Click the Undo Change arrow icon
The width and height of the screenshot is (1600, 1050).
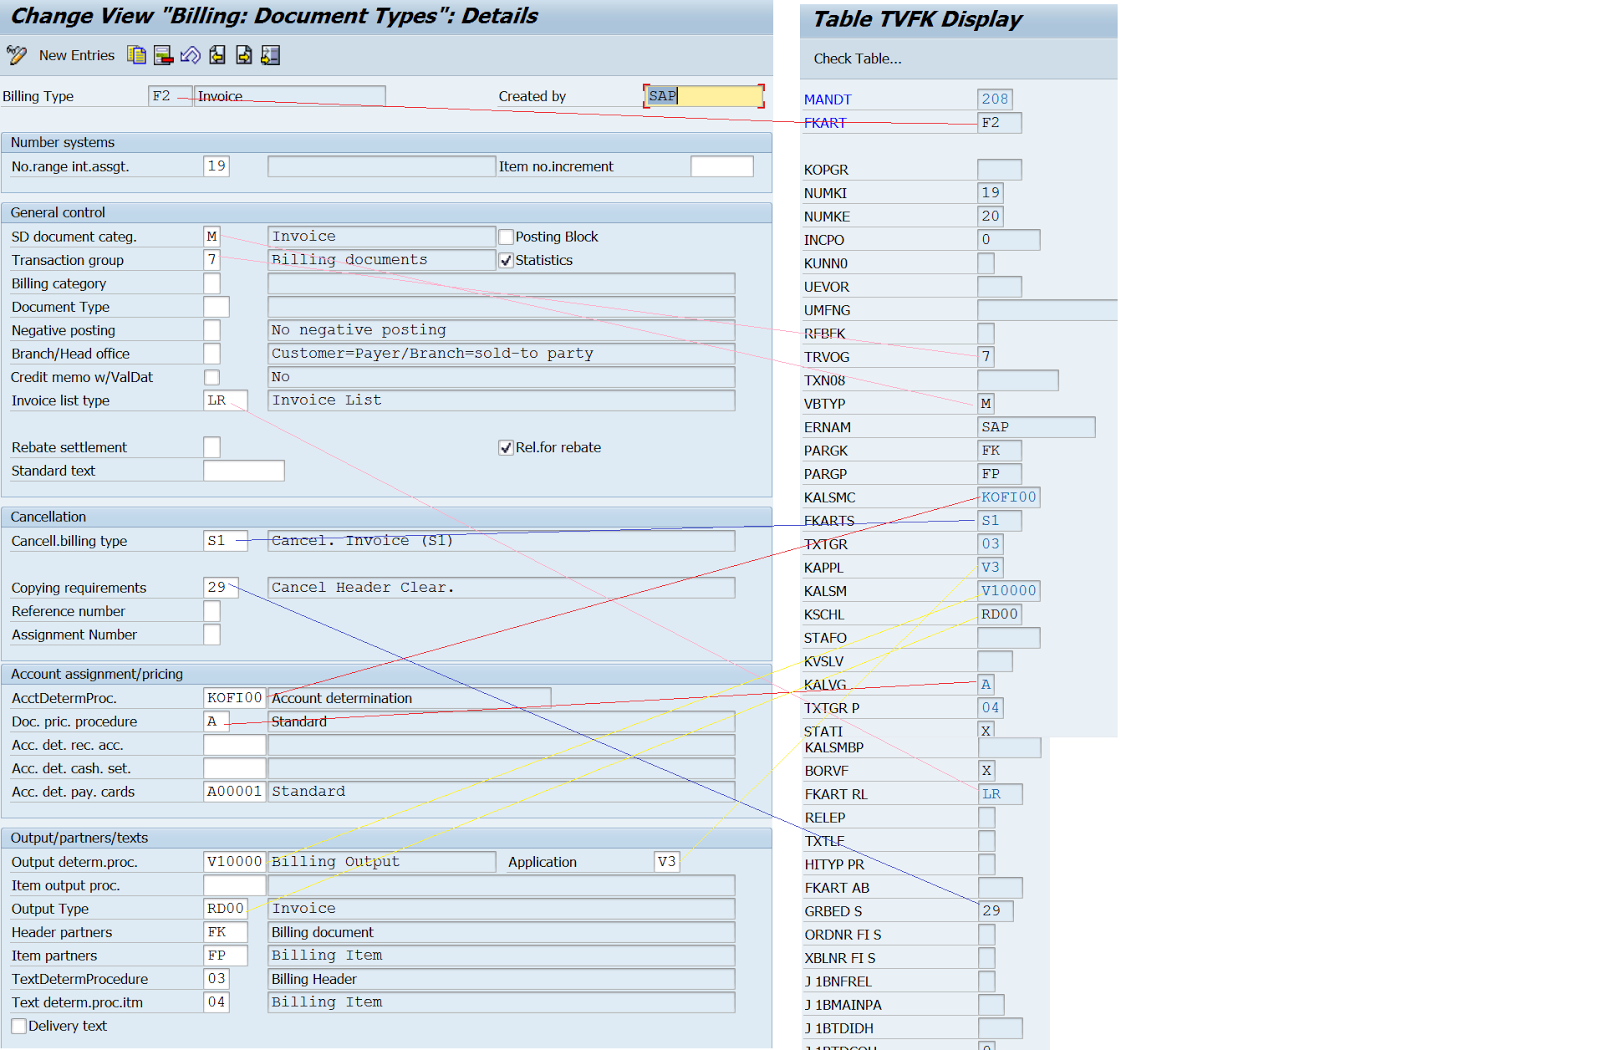click(x=190, y=55)
